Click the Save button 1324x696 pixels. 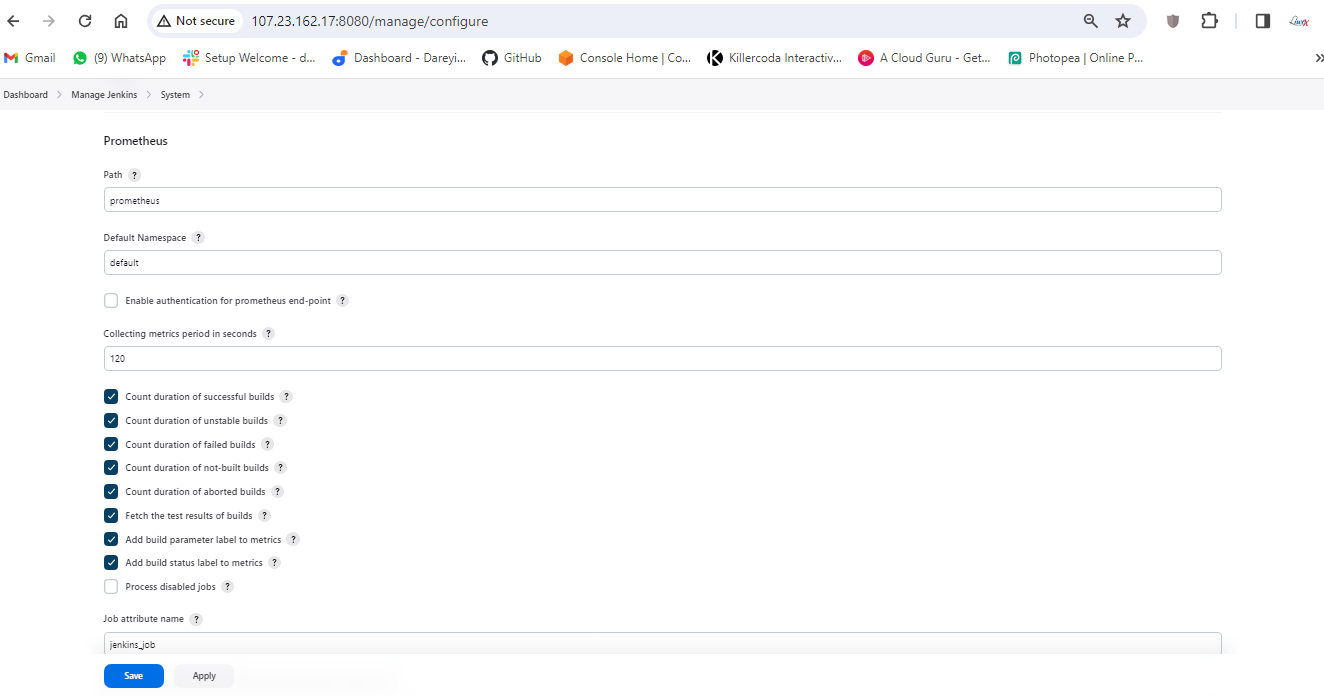pos(133,676)
